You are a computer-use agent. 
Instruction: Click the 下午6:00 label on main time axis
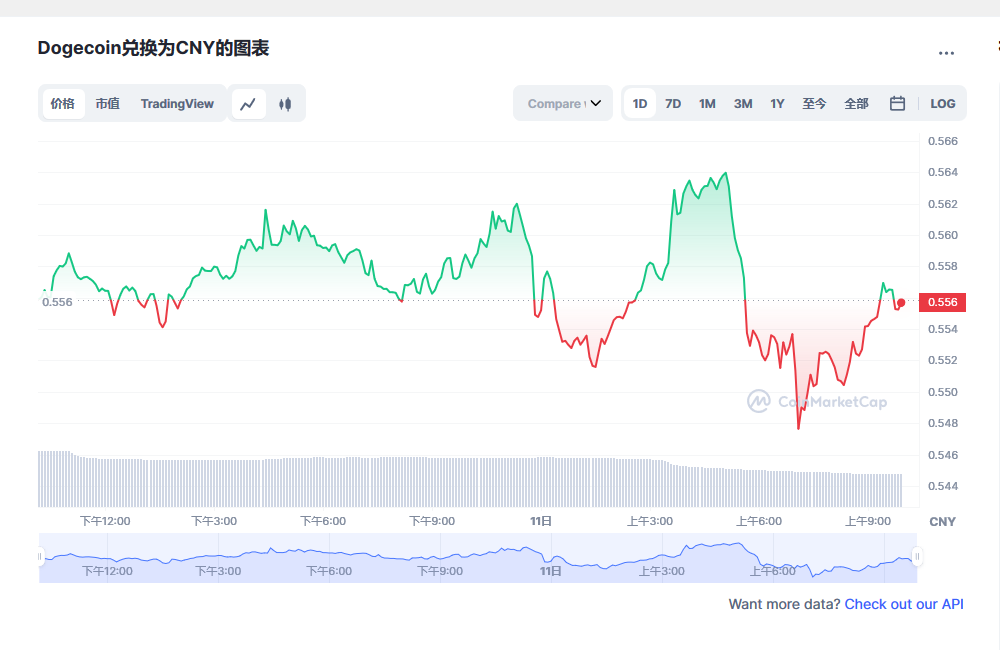(x=323, y=521)
